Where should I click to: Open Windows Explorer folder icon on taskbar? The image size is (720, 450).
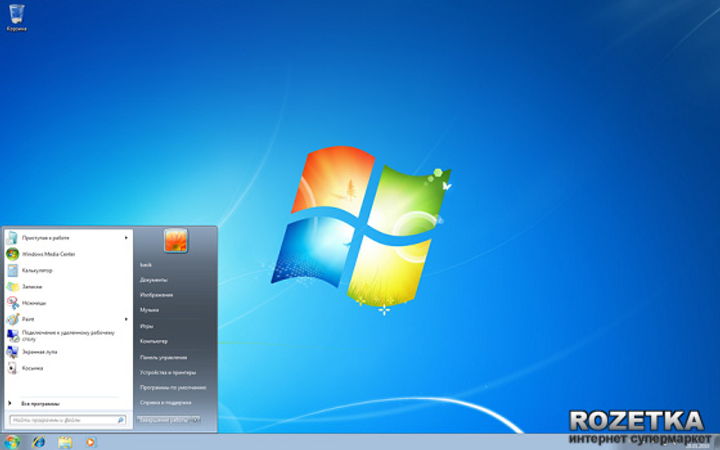click(x=65, y=442)
